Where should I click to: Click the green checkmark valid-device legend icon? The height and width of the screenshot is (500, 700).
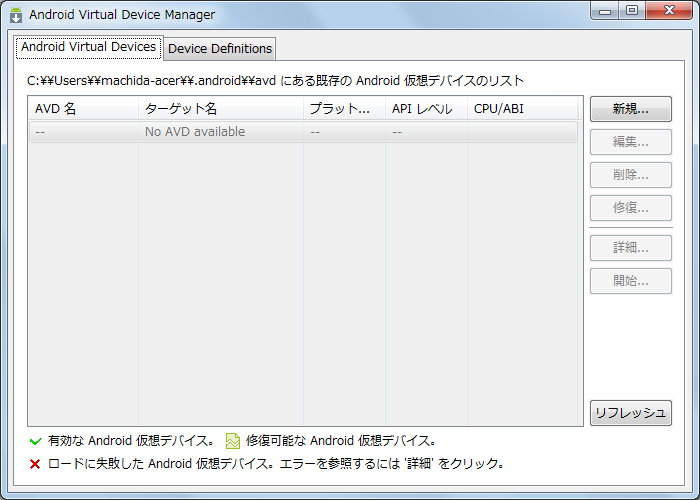coord(35,440)
